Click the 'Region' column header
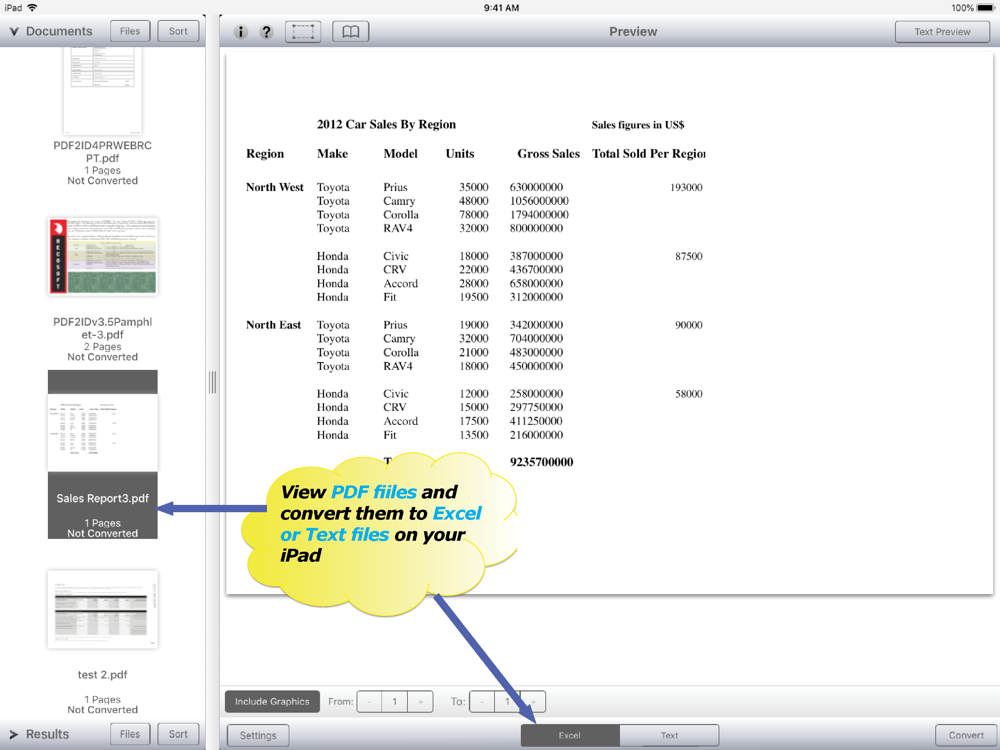This screenshot has width=1000, height=750. click(x=265, y=154)
